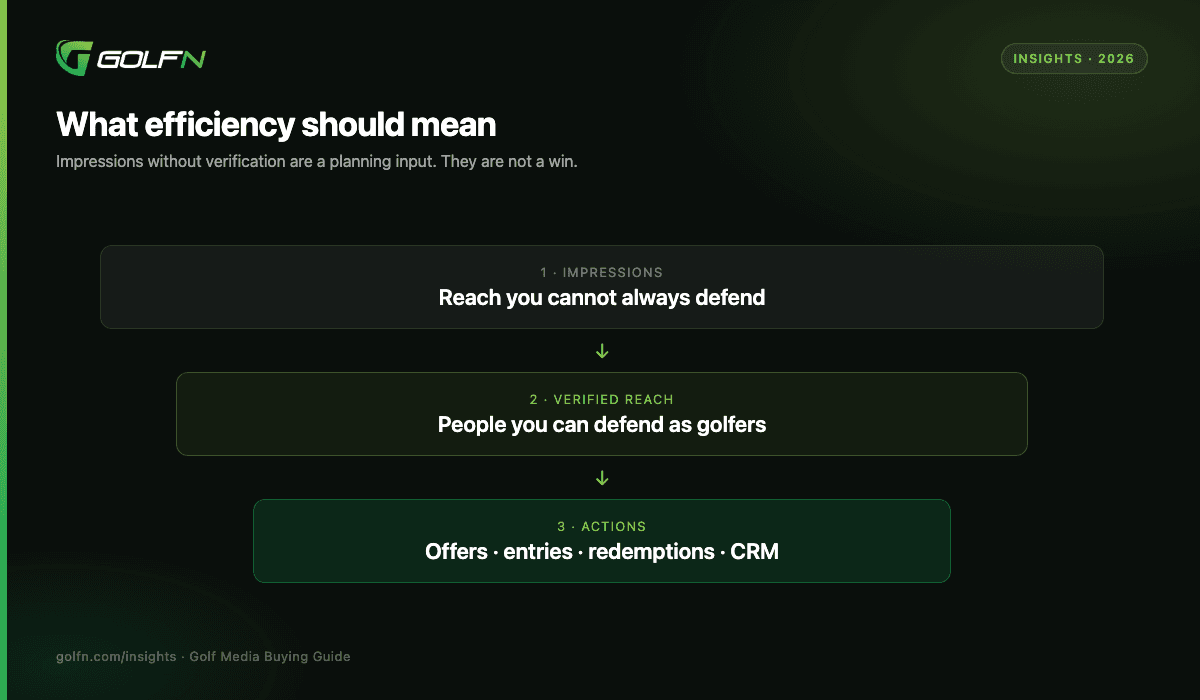This screenshot has width=1200, height=700.
Task: Select the heading 'What efficiency should mean'
Action: 276,125
